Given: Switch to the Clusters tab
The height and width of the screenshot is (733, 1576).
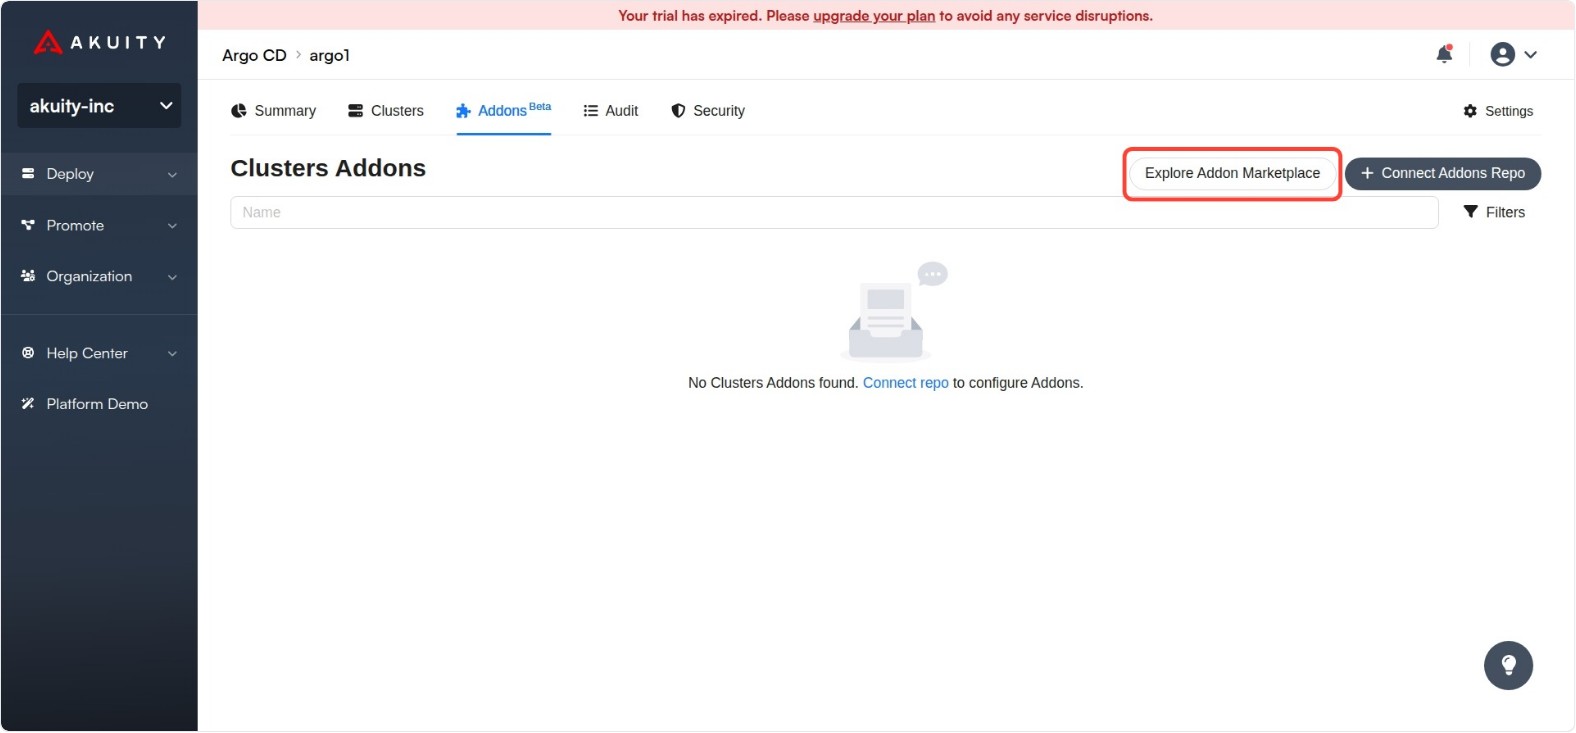Looking at the screenshot, I should pos(386,111).
